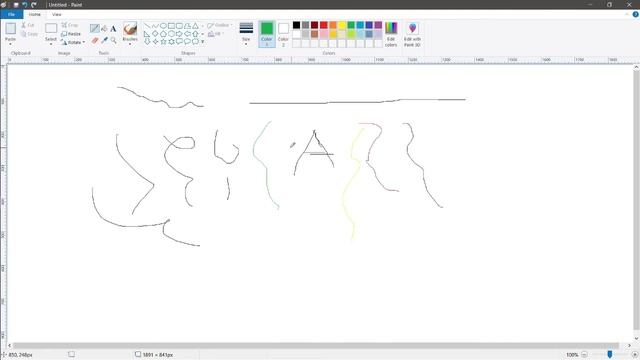The image size is (640, 360).
Task: Open Paint help with the question mark
Action: coord(635,14)
